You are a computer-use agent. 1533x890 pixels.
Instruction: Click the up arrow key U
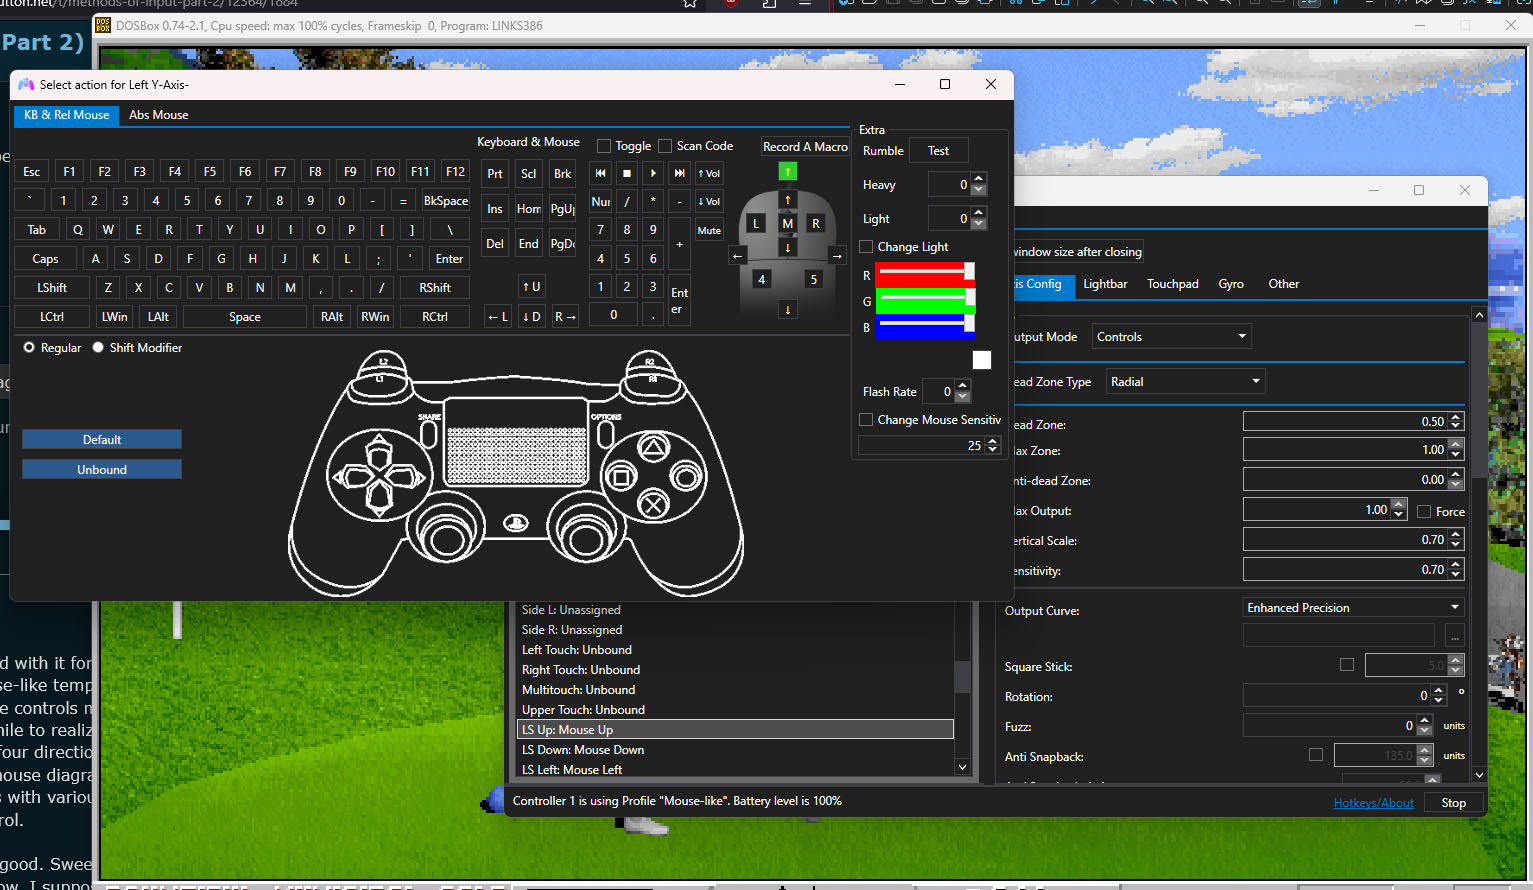(532, 287)
